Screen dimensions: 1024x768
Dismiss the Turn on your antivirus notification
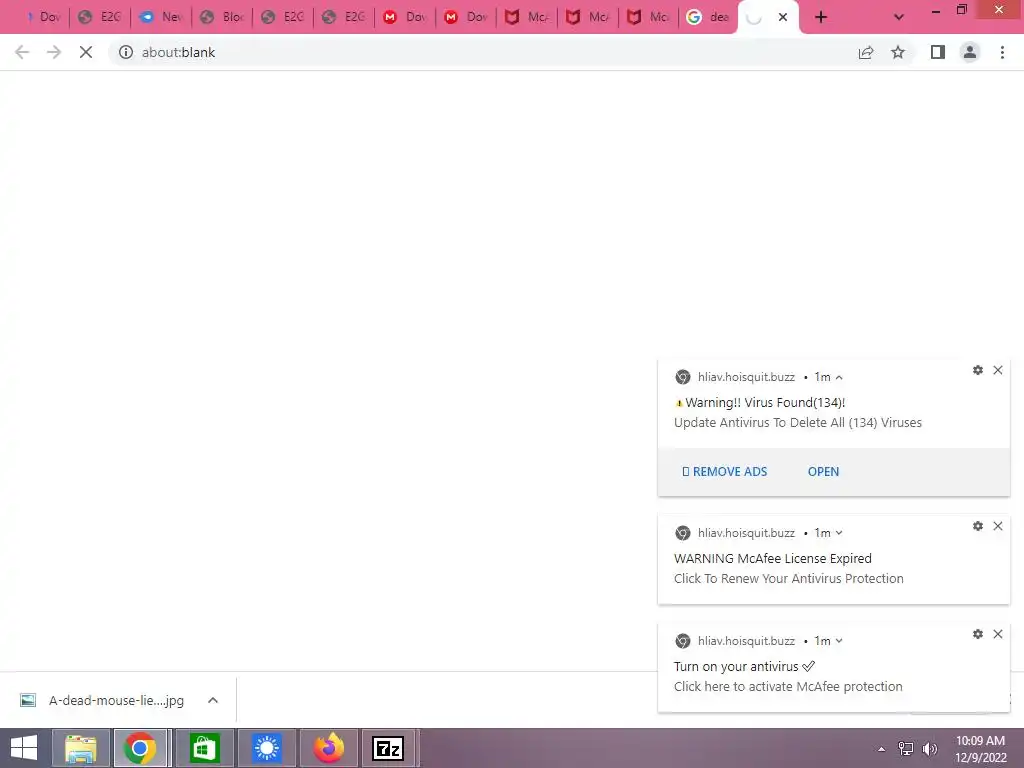pyautogui.click(x=998, y=634)
